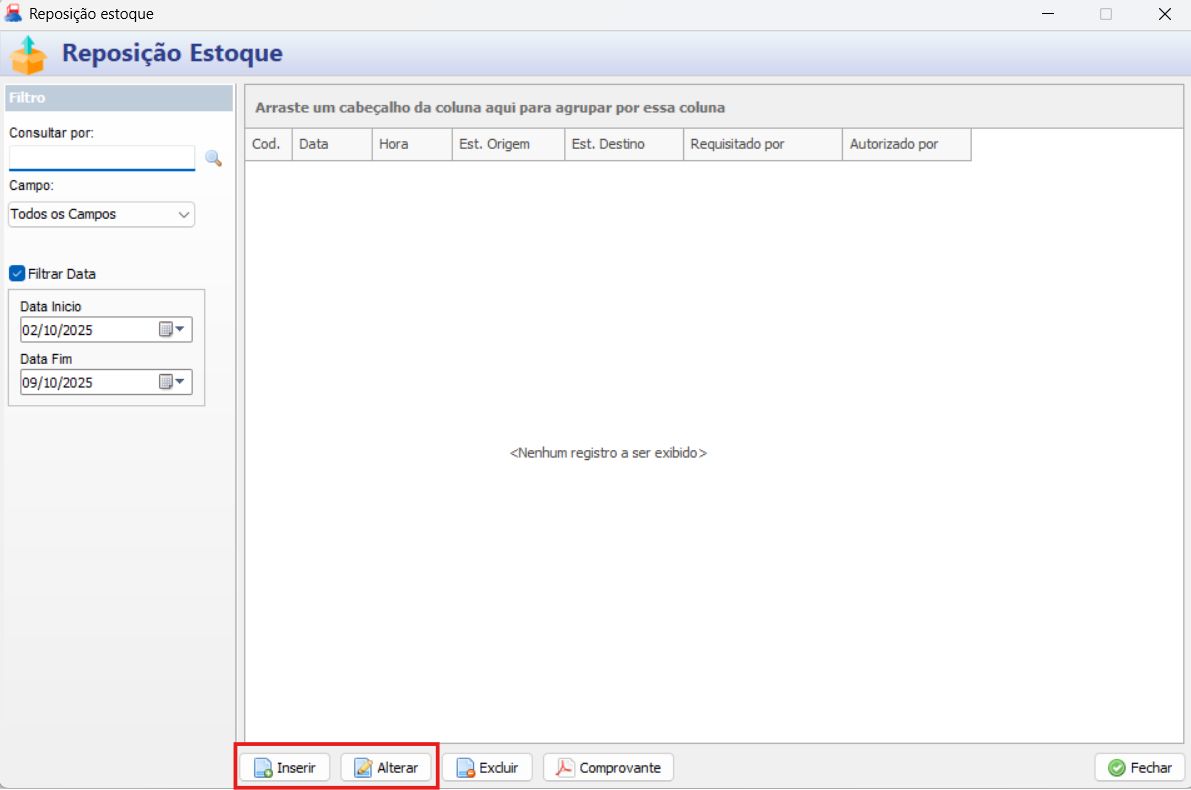1191x790 pixels.
Task: Sort by the Data column header
Action: (331, 144)
